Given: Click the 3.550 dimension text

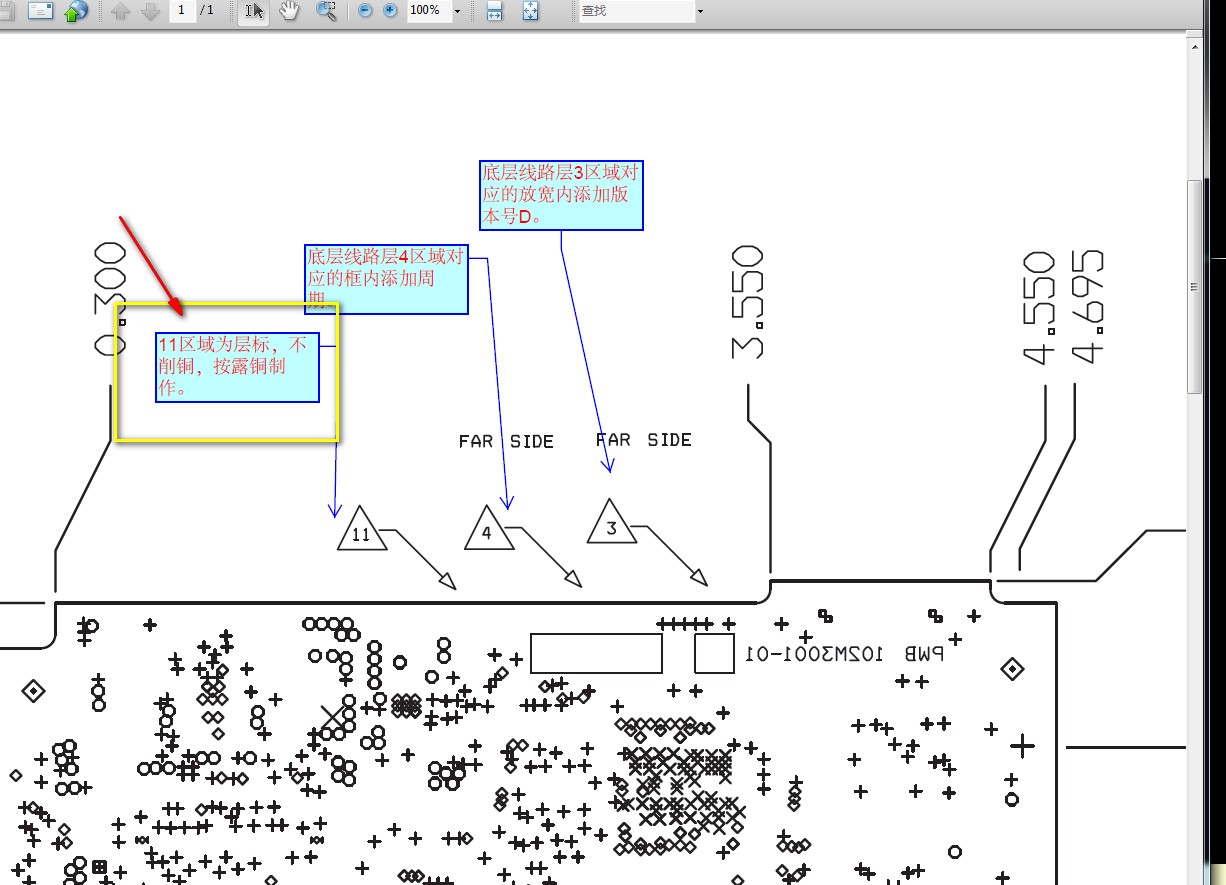Looking at the screenshot, I should [x=748, y=301].
